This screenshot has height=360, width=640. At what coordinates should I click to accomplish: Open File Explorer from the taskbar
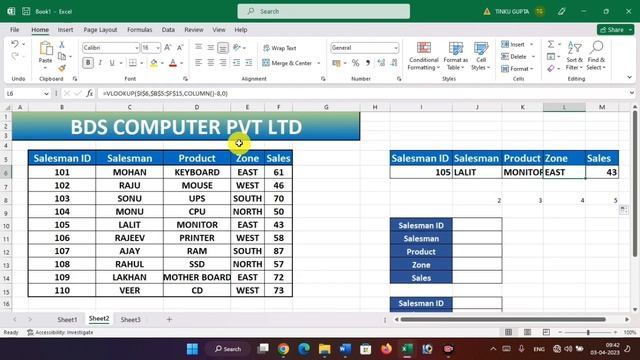pos(324,349)
